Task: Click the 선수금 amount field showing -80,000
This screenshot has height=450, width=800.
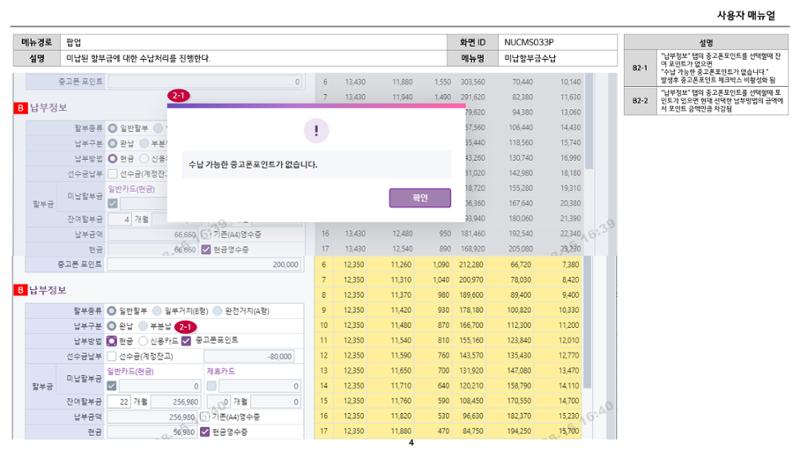Action: tap(249, 356)
